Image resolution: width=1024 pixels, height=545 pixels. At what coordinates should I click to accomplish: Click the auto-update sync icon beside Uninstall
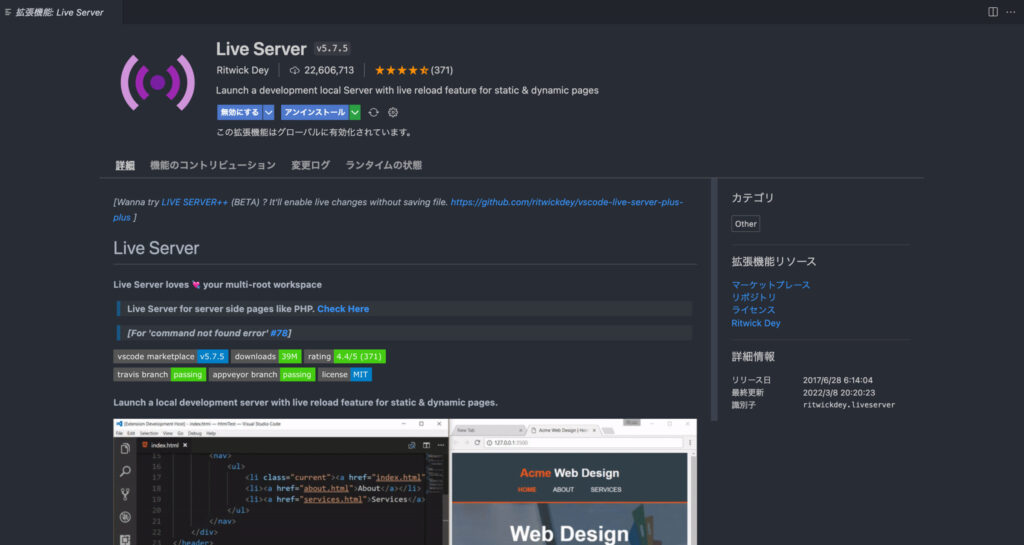[373, 113]
